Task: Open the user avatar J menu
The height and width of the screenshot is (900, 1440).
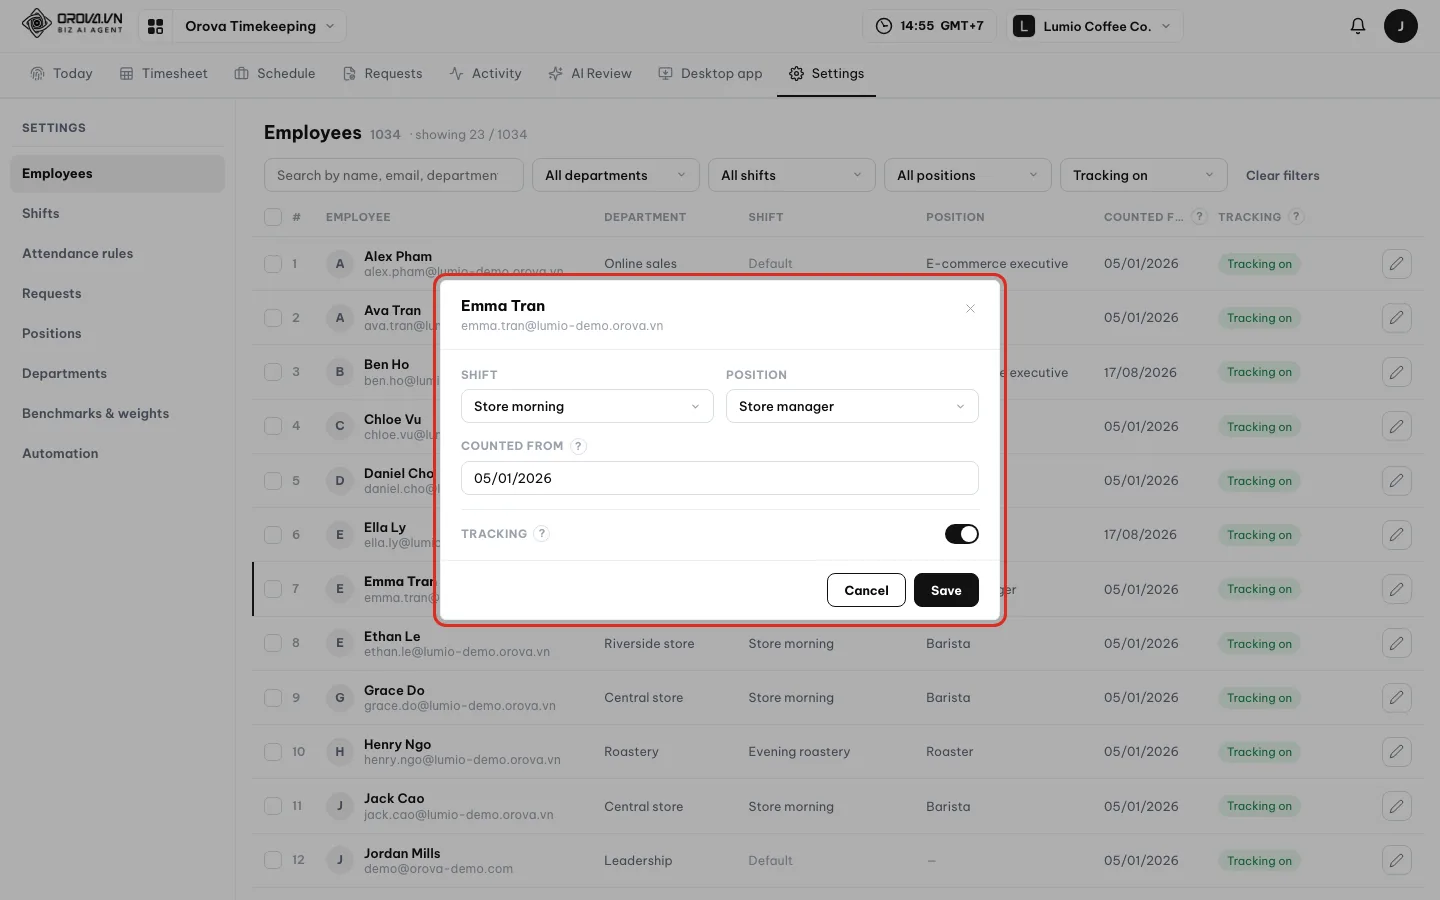Action: 1400,26
